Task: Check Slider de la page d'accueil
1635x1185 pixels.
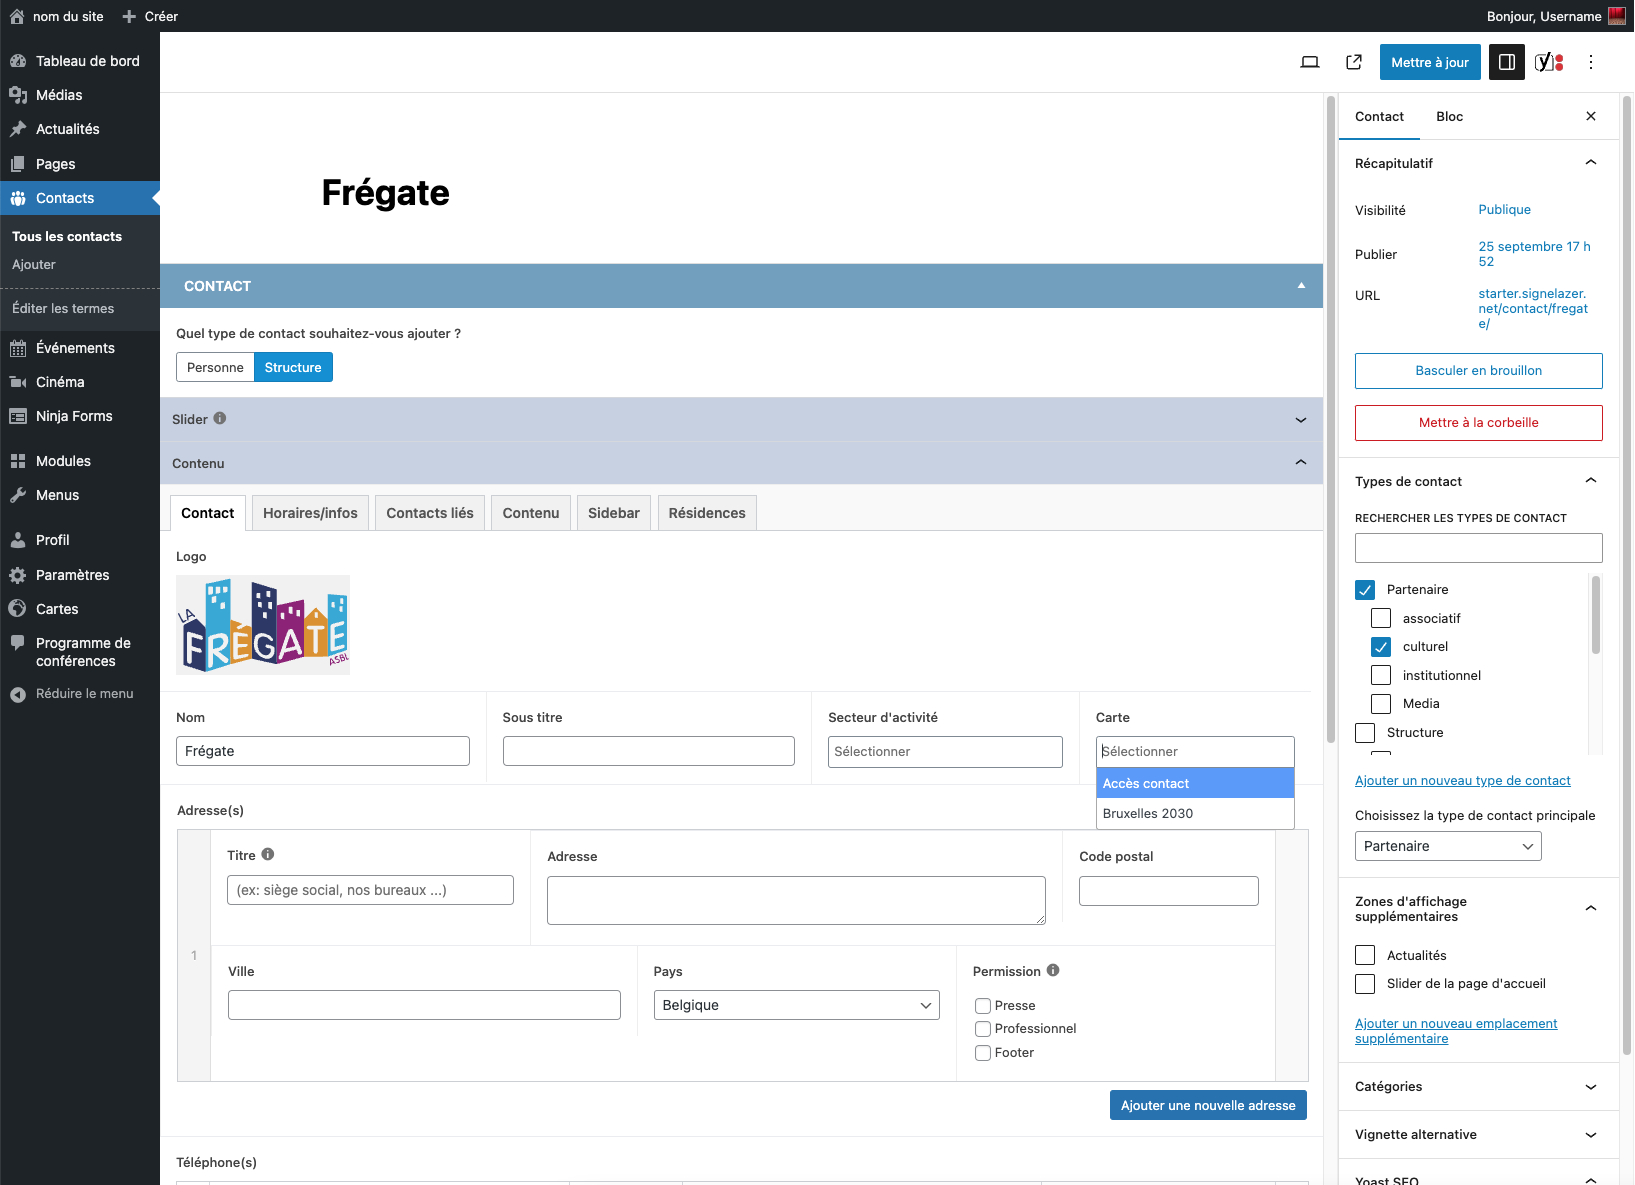Action: click(x=1365, y=984)
